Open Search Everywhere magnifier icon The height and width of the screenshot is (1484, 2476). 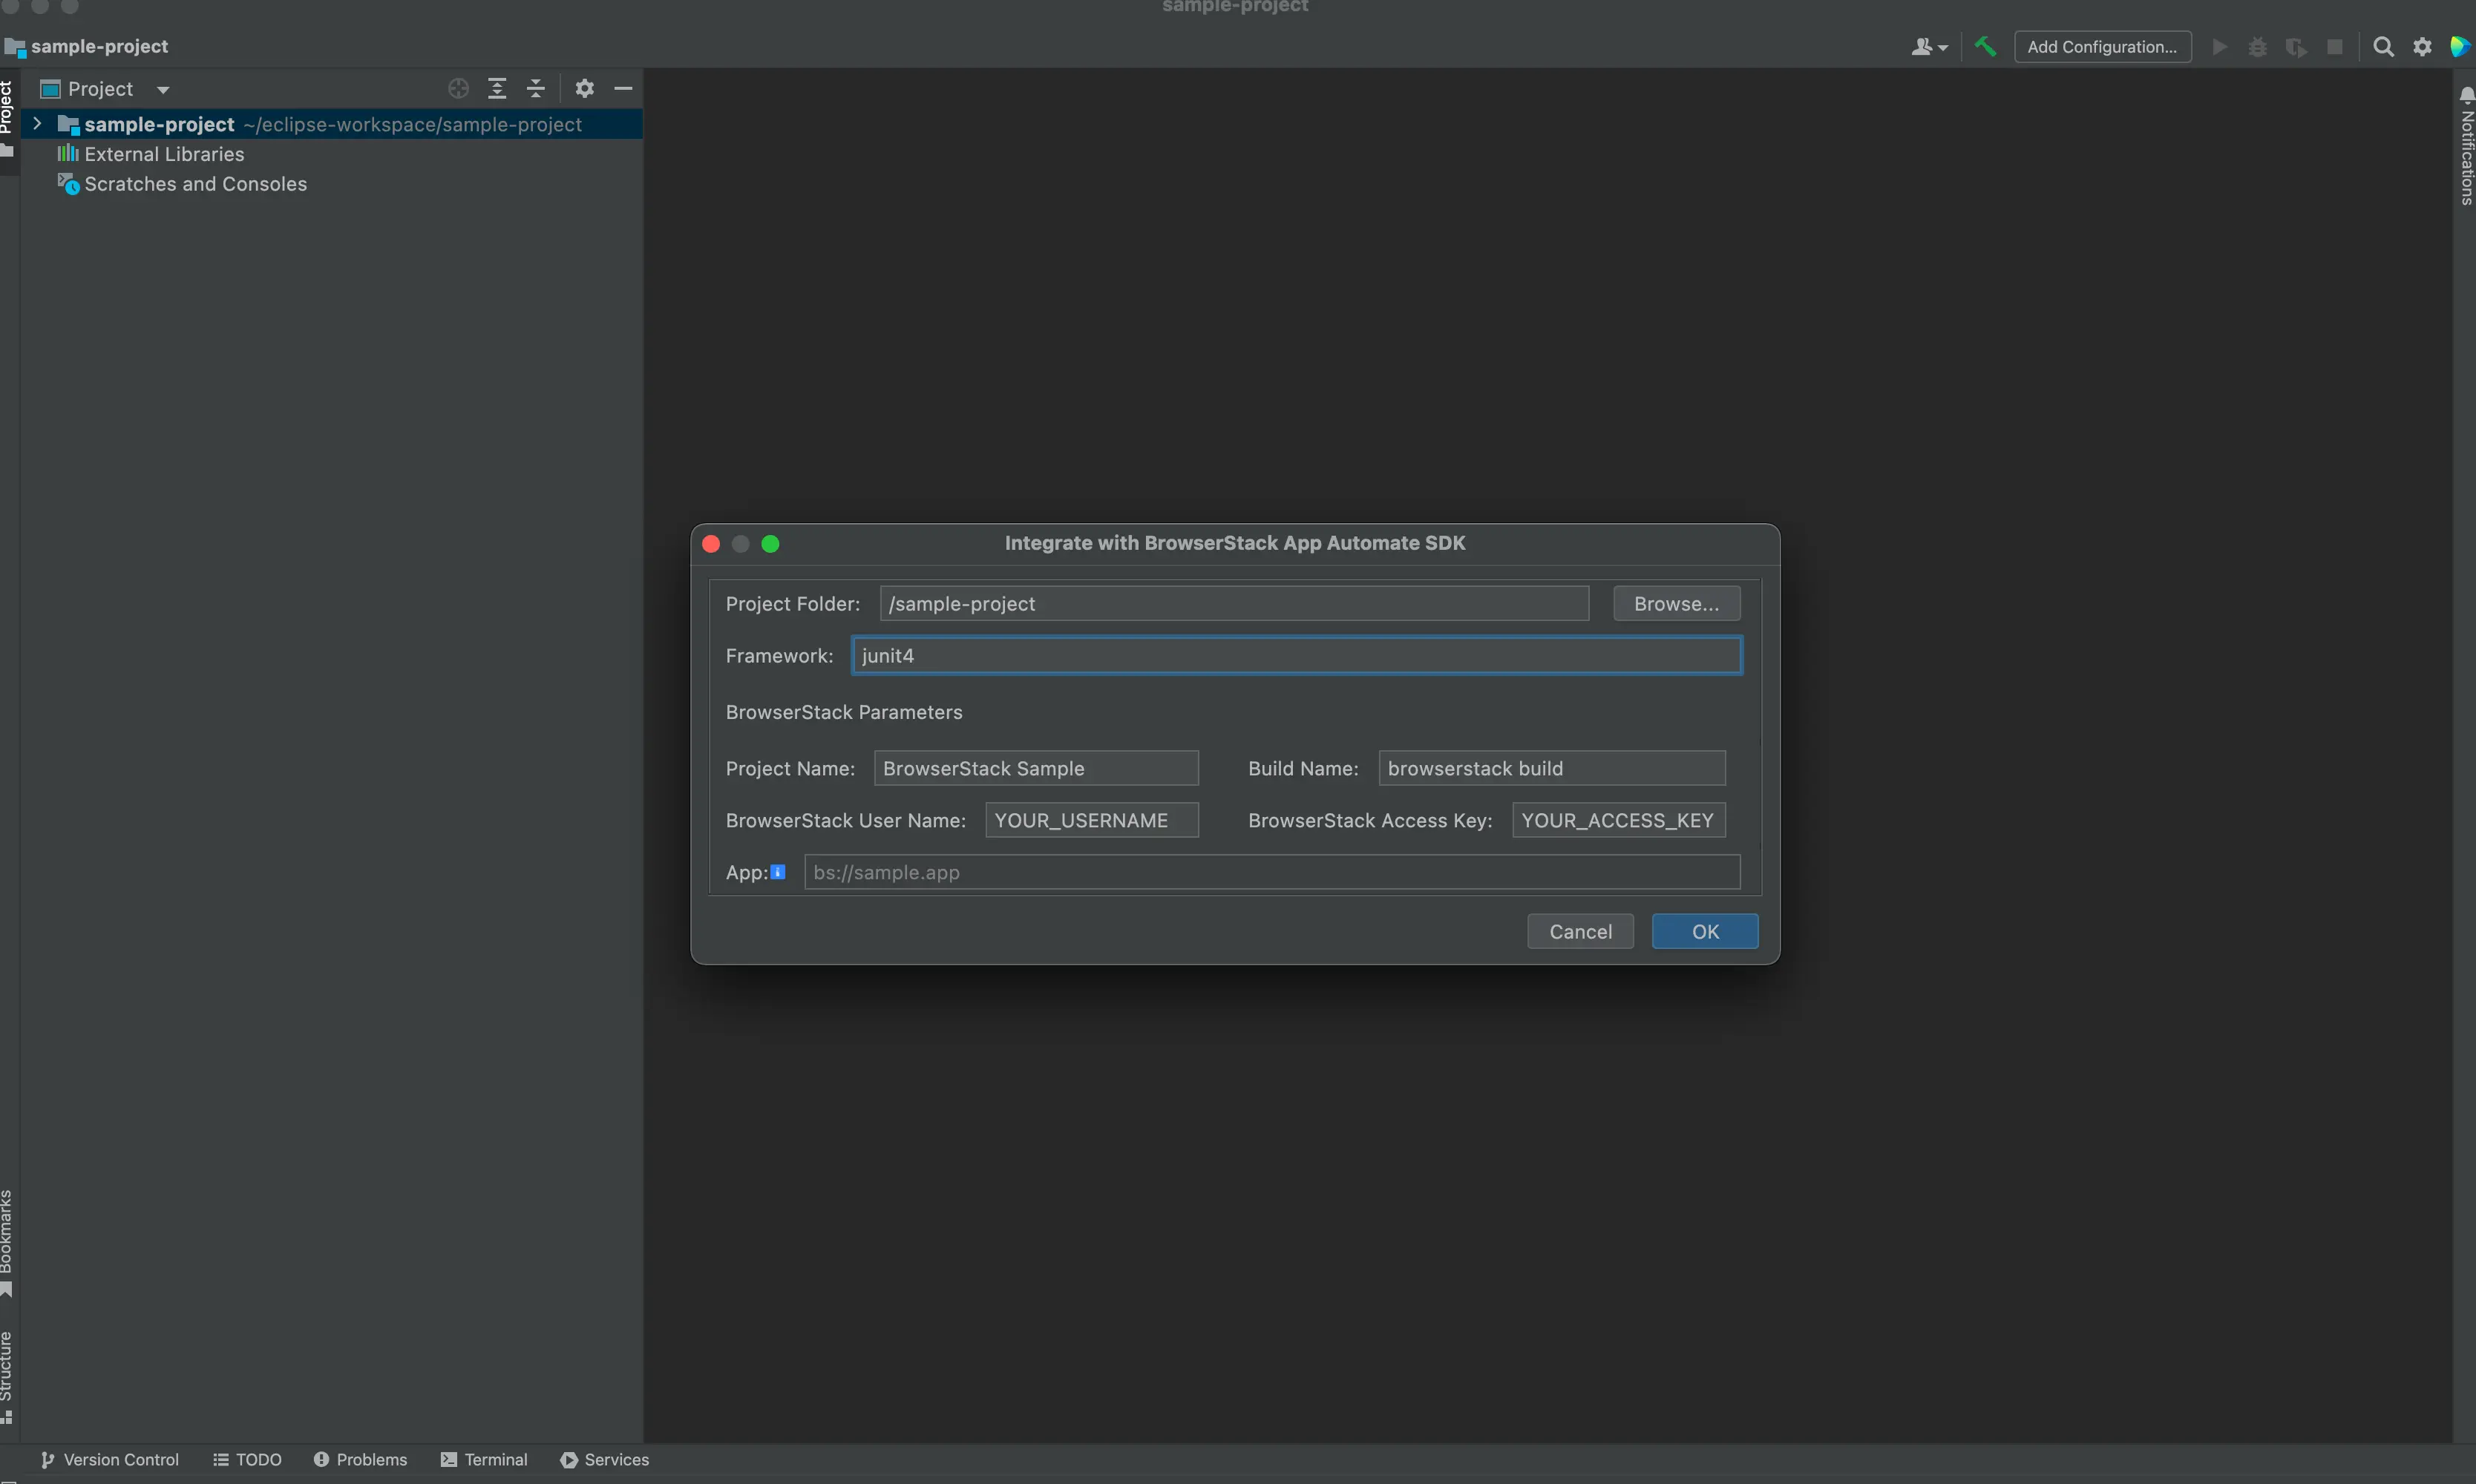click(2383, 47)
